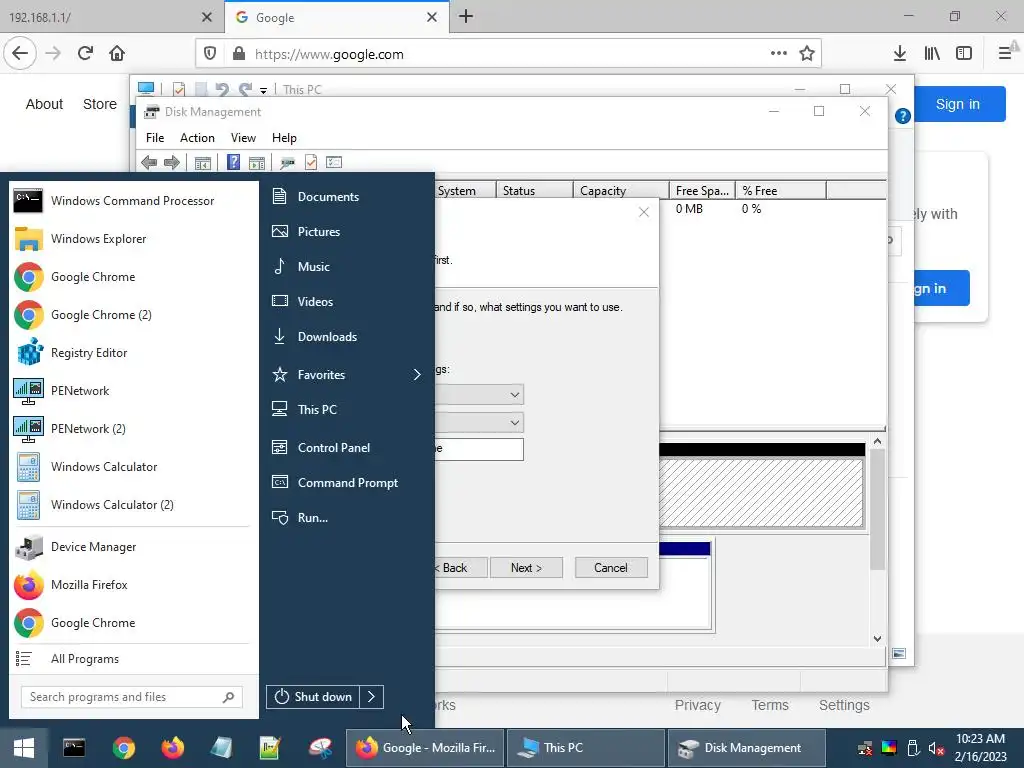Open Google Chrome (2) in Start menu

click(132, 315)
